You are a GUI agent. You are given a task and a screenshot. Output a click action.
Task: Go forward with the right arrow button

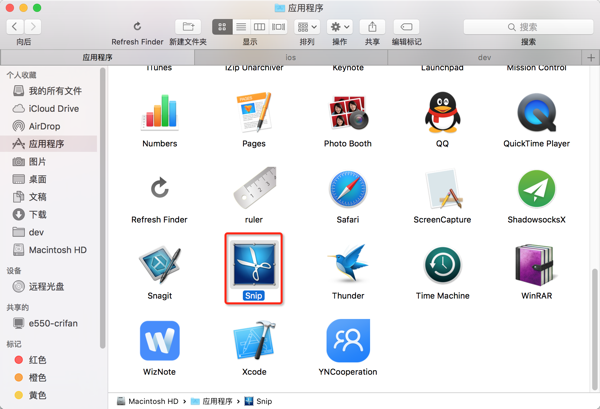[x=33, y=27]
